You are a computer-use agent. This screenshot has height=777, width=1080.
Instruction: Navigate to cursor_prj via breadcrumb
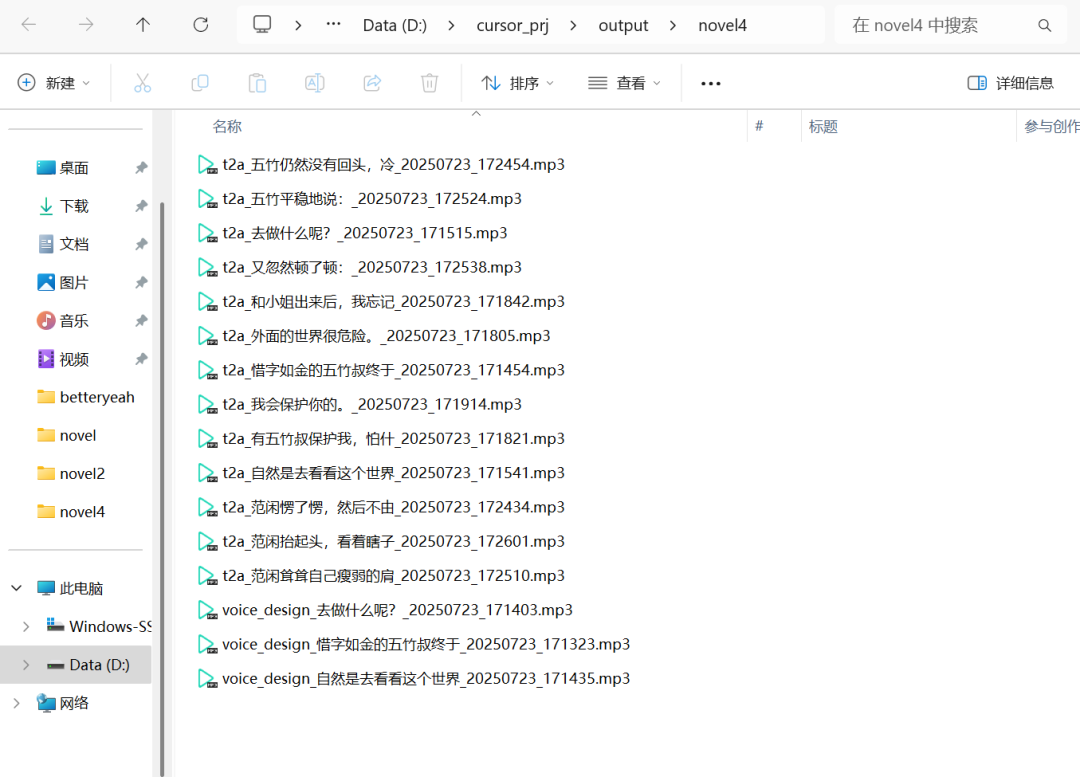(x=512, y=25)
